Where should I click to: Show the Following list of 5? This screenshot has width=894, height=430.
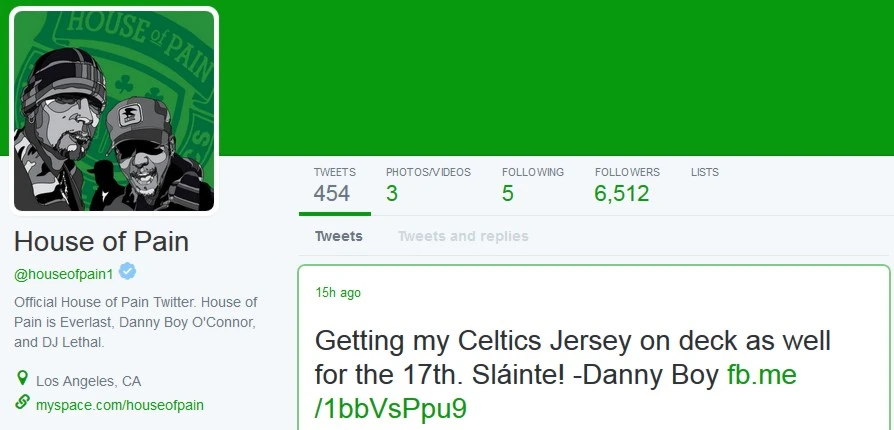click(533, 186)
